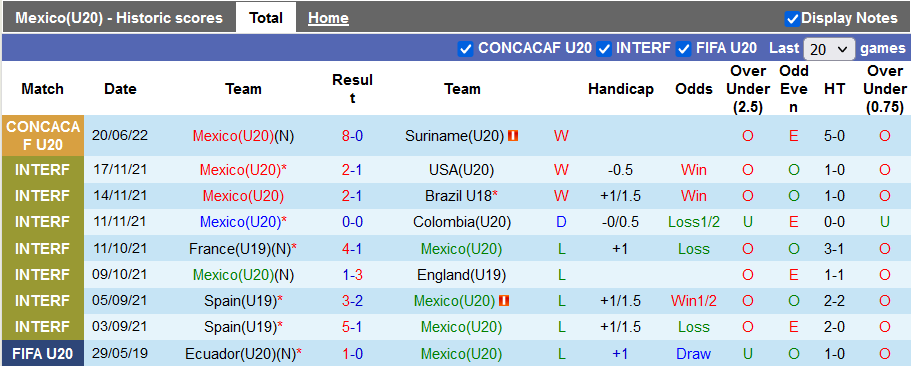Click the date 11/10/21

pos(120,249)
